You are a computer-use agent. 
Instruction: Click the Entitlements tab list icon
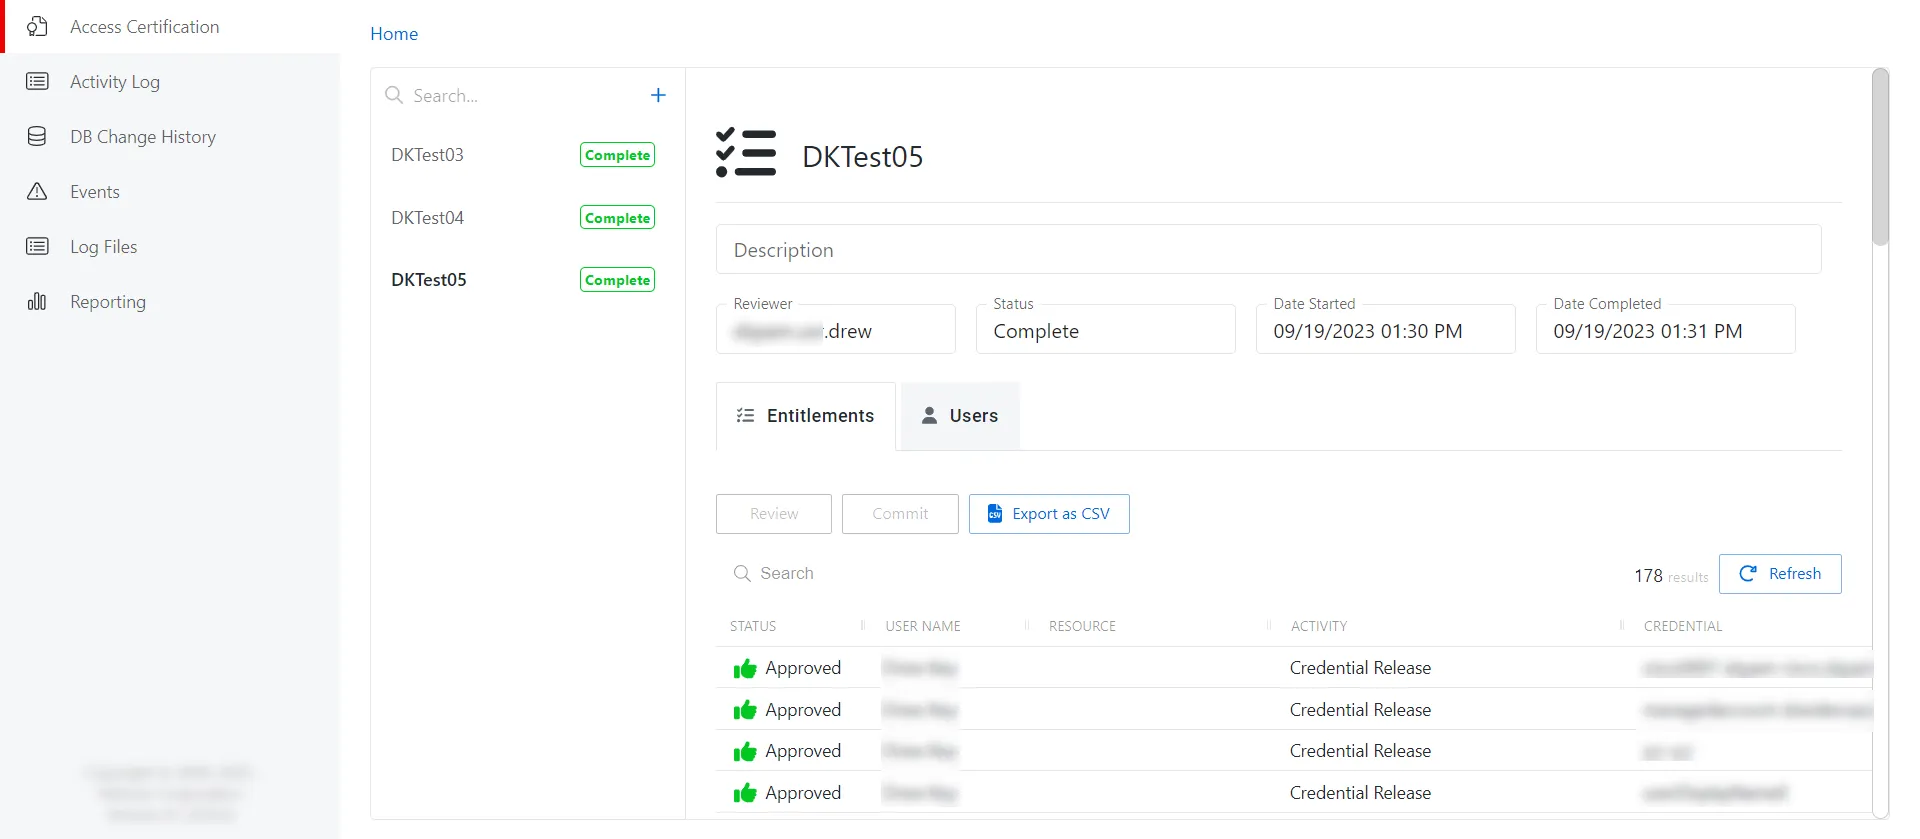[745, 415]
